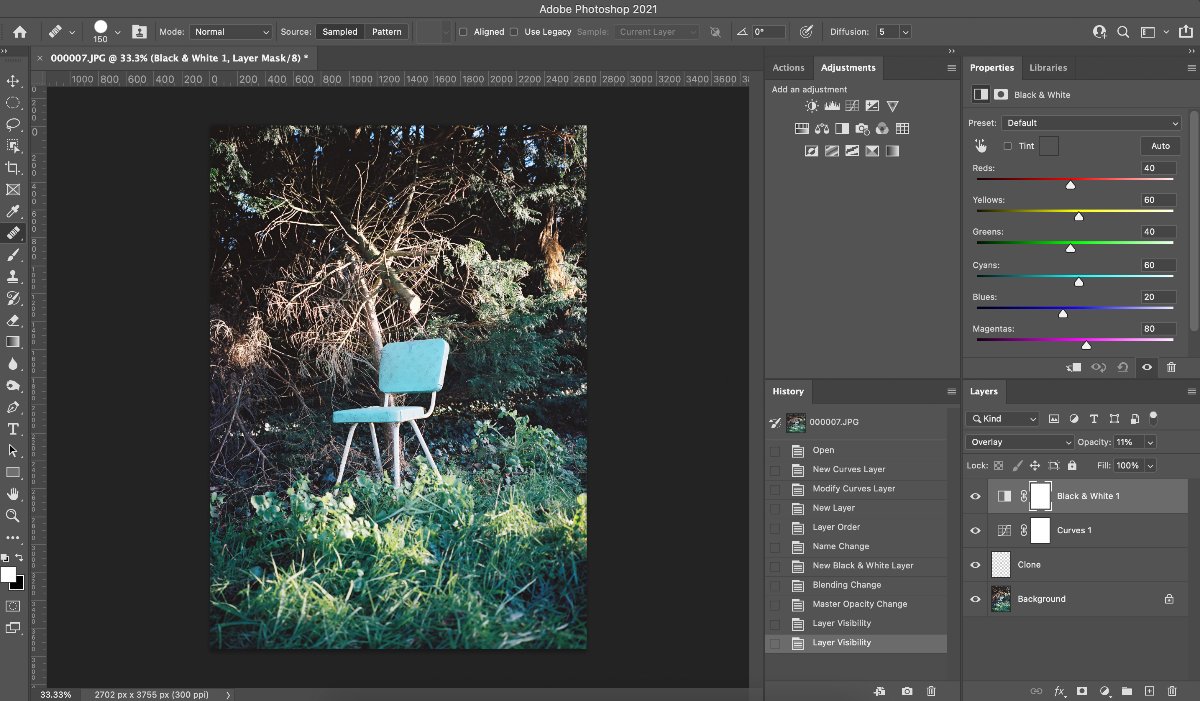
Task: Open the Black & White Preset dropdown
Action: (1090, 121)
